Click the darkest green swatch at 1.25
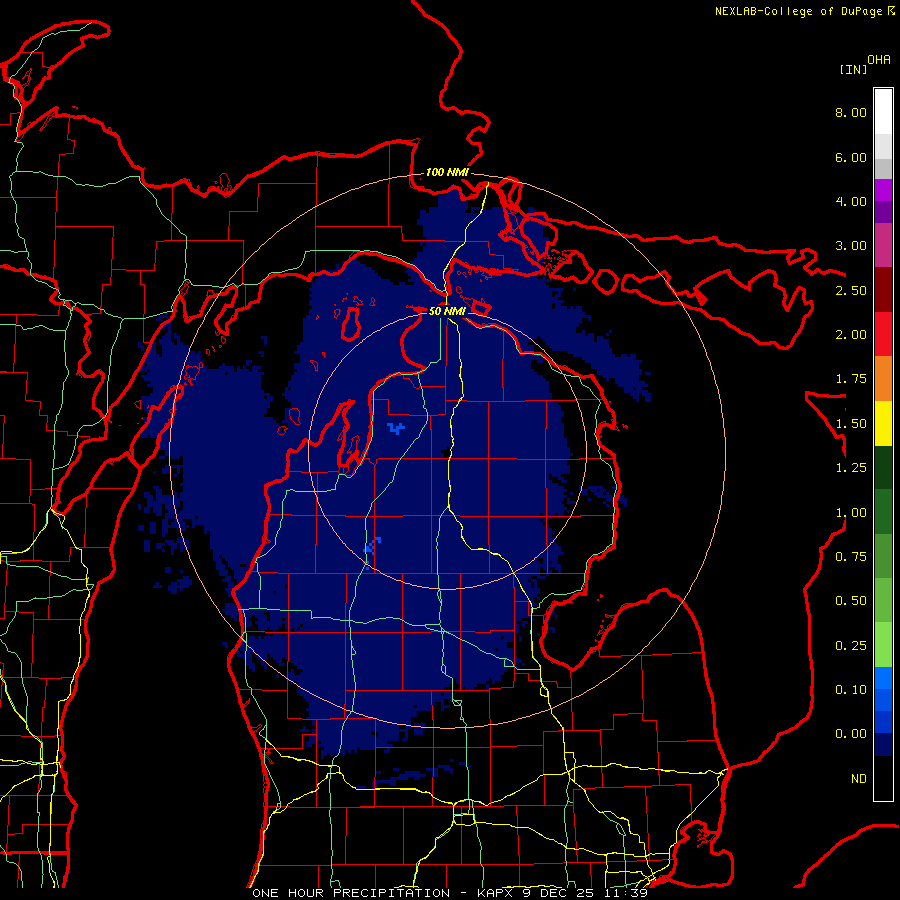 pyautogui.click(x=883, y=467)
